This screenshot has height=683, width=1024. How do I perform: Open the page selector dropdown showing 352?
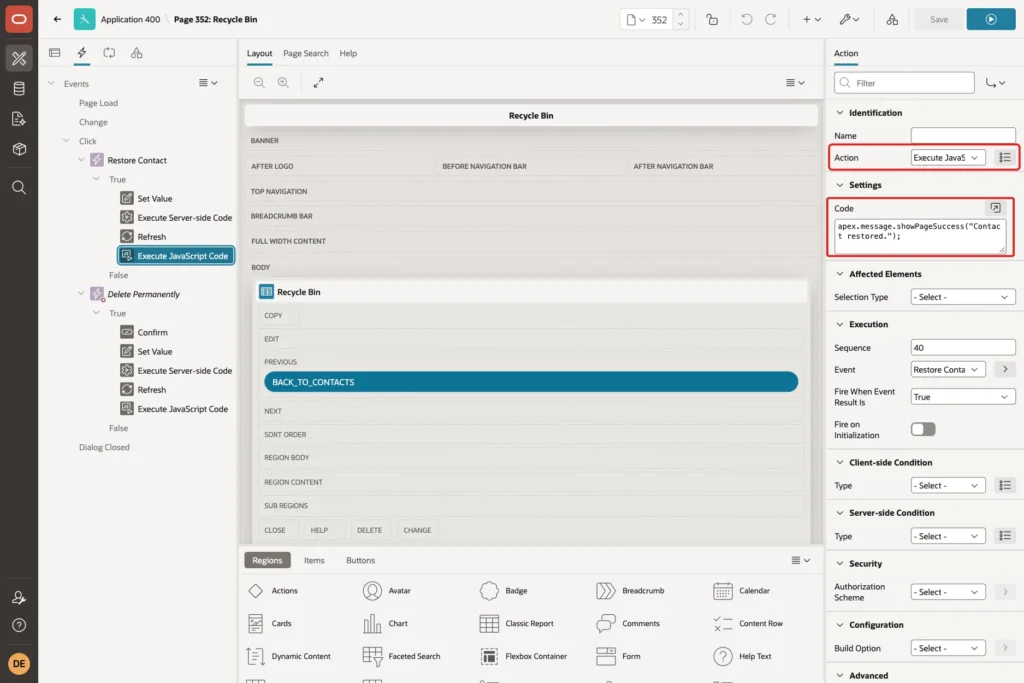(x=635, y=20)
